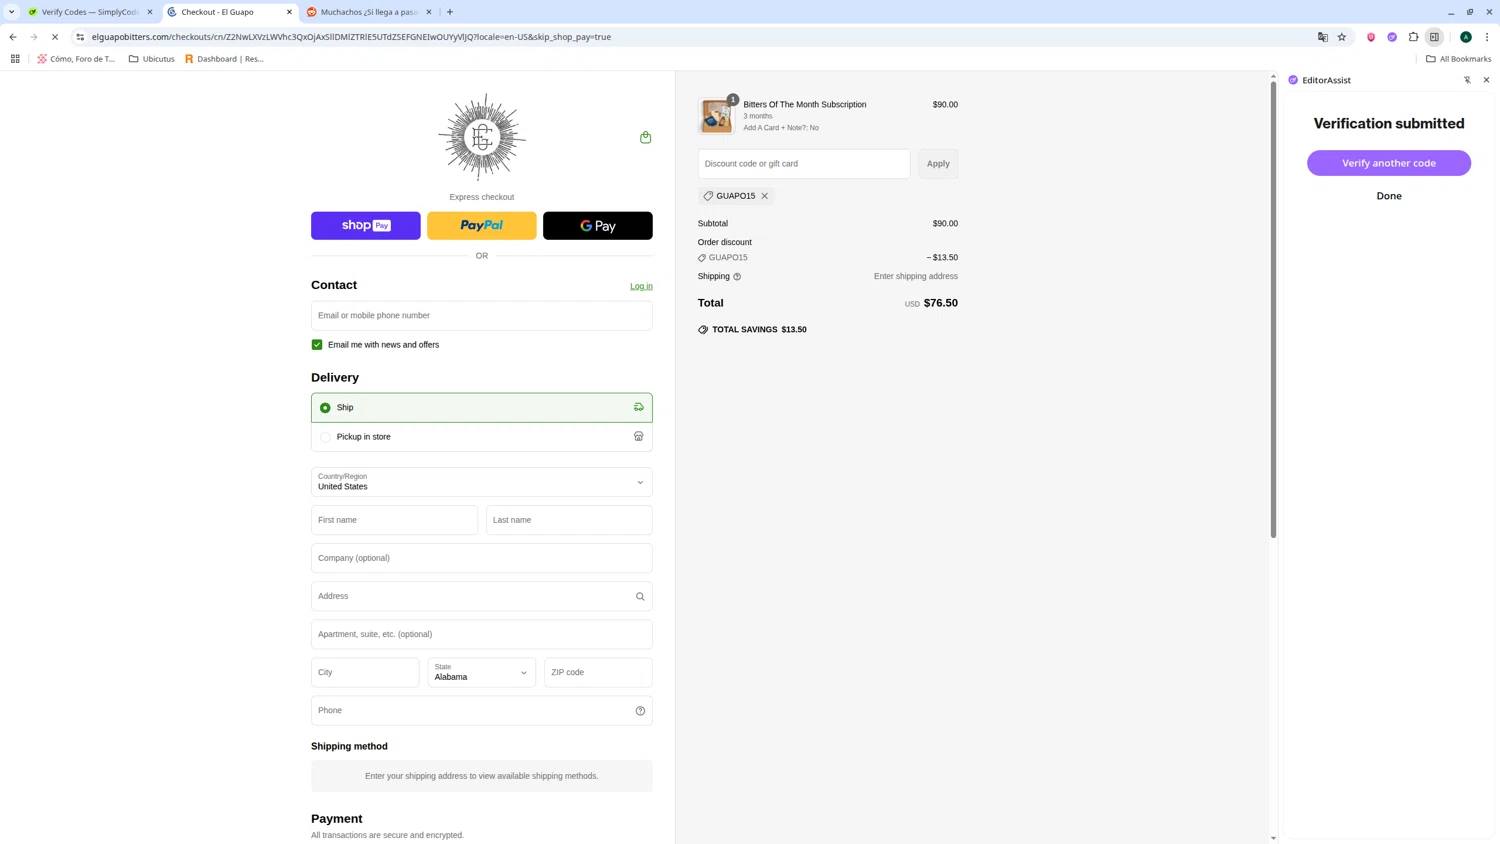
Task: Click the Company (optional) field
Action: point(482,558)
